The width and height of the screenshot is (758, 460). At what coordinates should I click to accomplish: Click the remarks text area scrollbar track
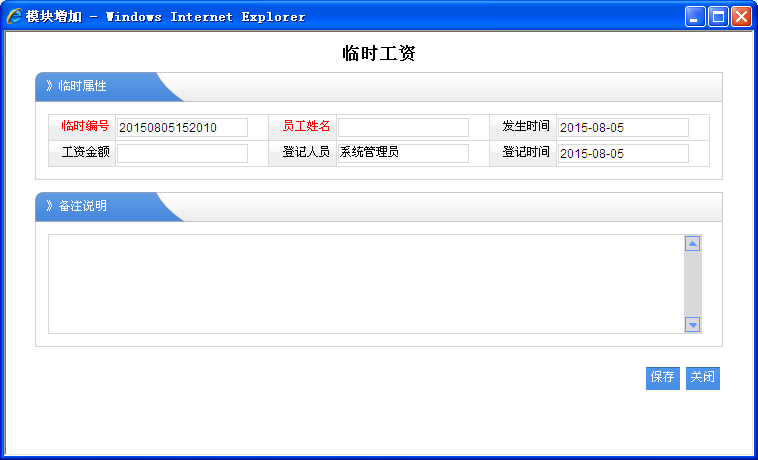pos(692,284)
